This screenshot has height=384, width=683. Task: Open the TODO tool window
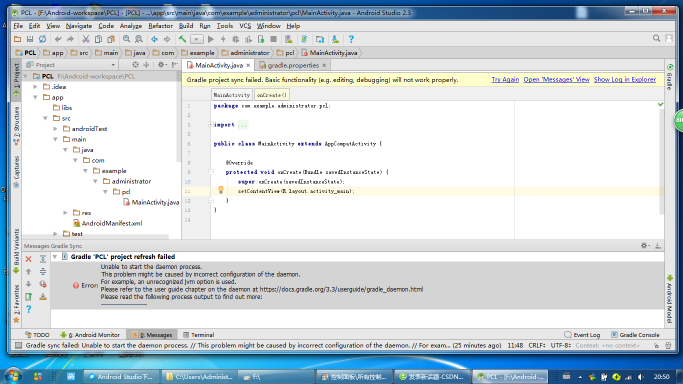coord(37,335)
